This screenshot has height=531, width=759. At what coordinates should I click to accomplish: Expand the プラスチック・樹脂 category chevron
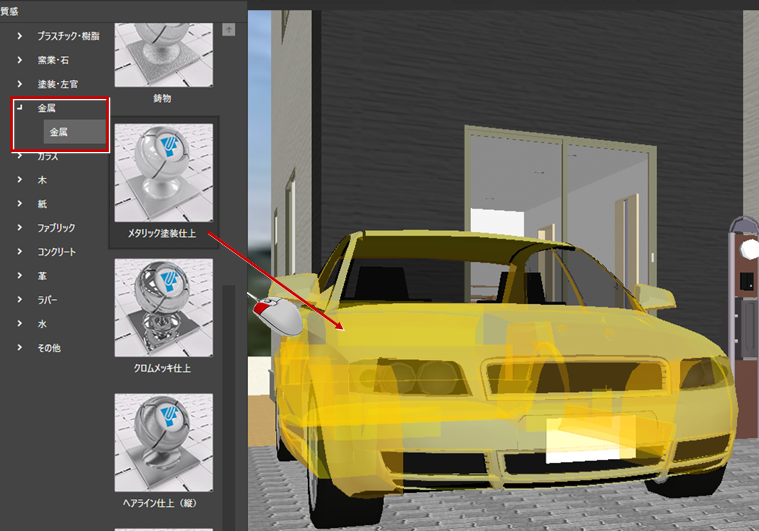[19, 36]
